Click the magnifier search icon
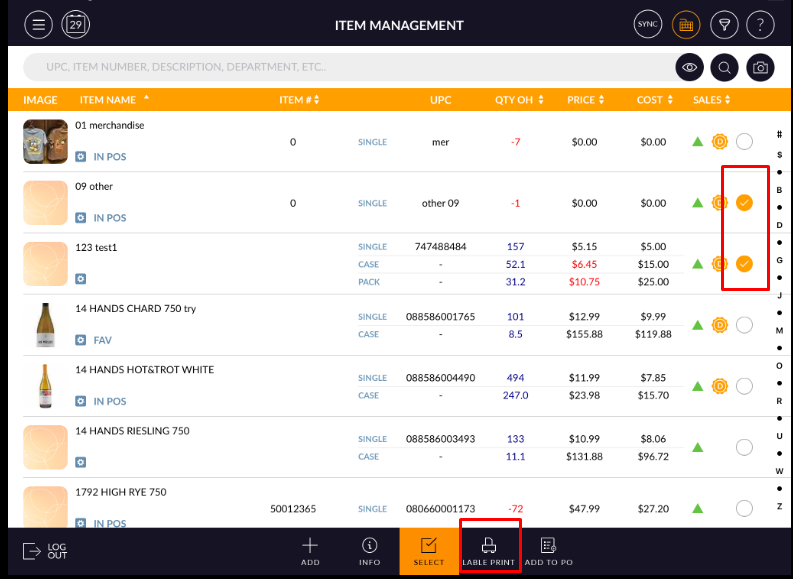Image resolution: width=793 pixels, height=579 pixels. pyautogui.click(x=724, y=68)
